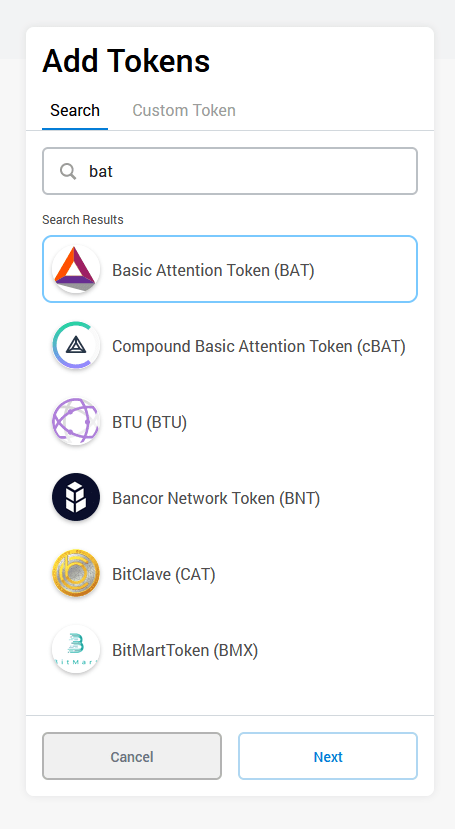This screenshot has width=455, height=829.
Task: Click the magnifier icon in search box
Action: pos(68,171)
